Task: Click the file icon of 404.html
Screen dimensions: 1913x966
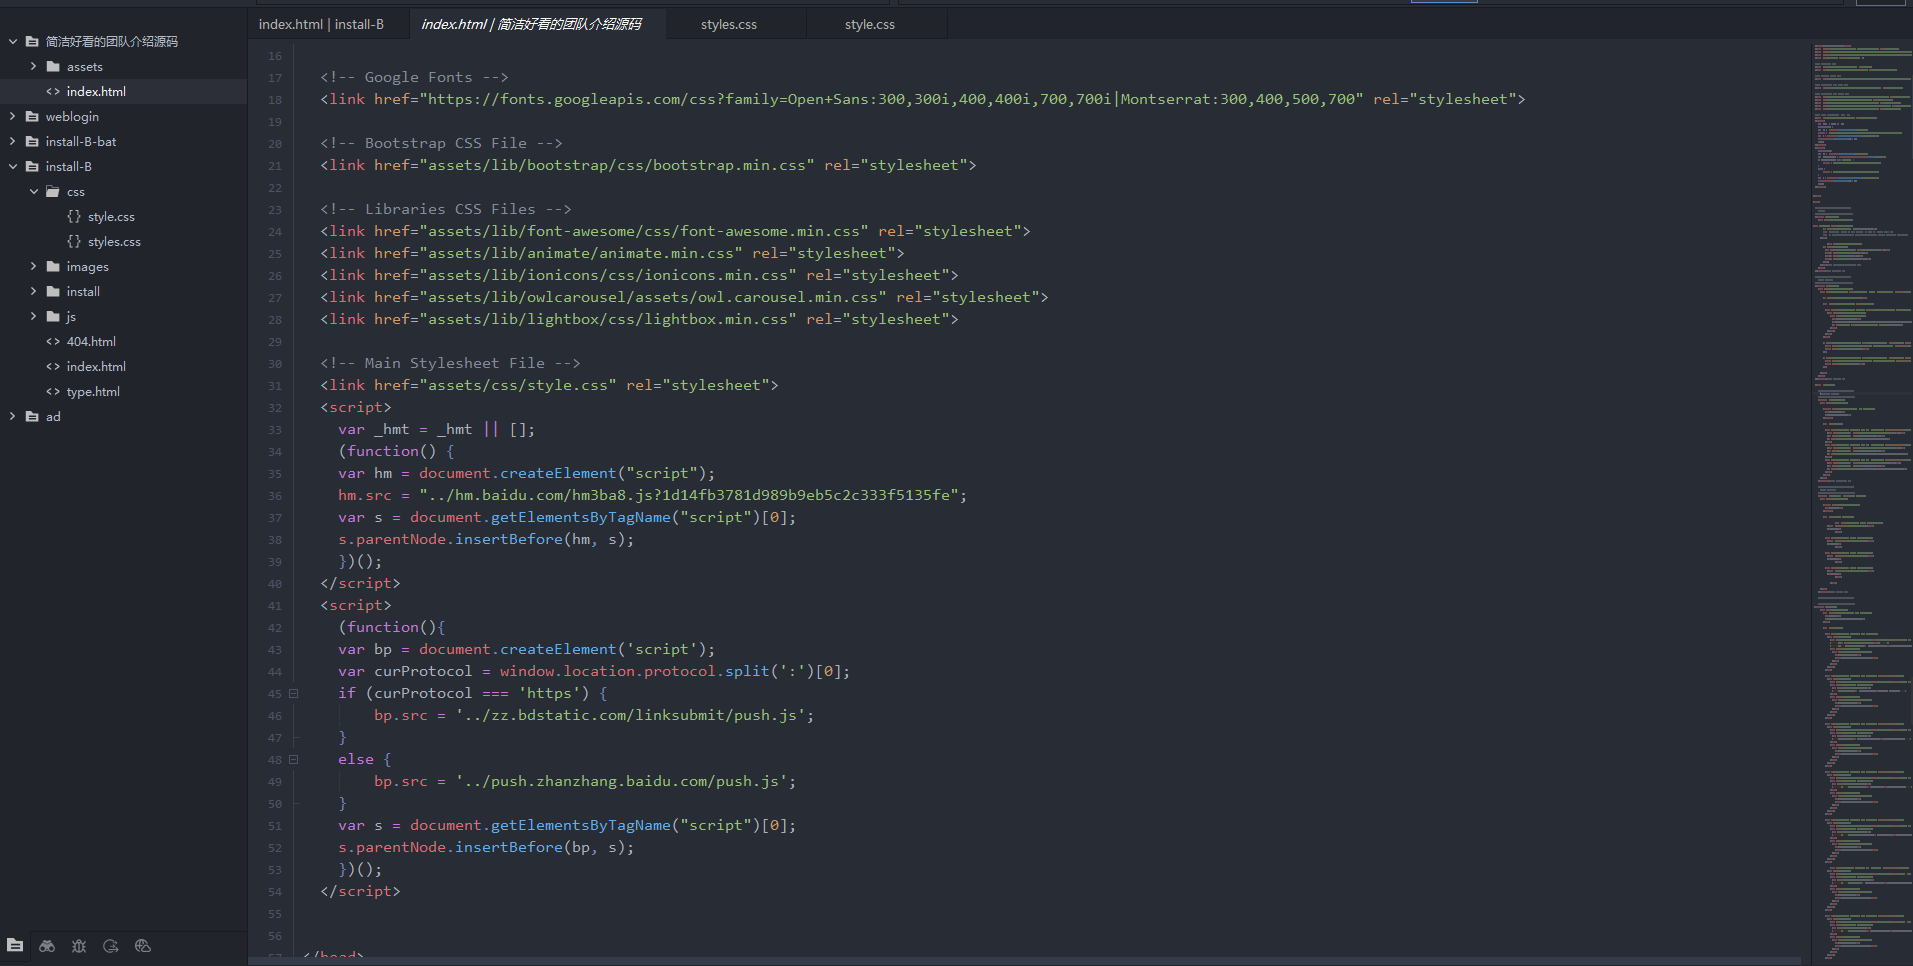Action: (x=53, y=342)
